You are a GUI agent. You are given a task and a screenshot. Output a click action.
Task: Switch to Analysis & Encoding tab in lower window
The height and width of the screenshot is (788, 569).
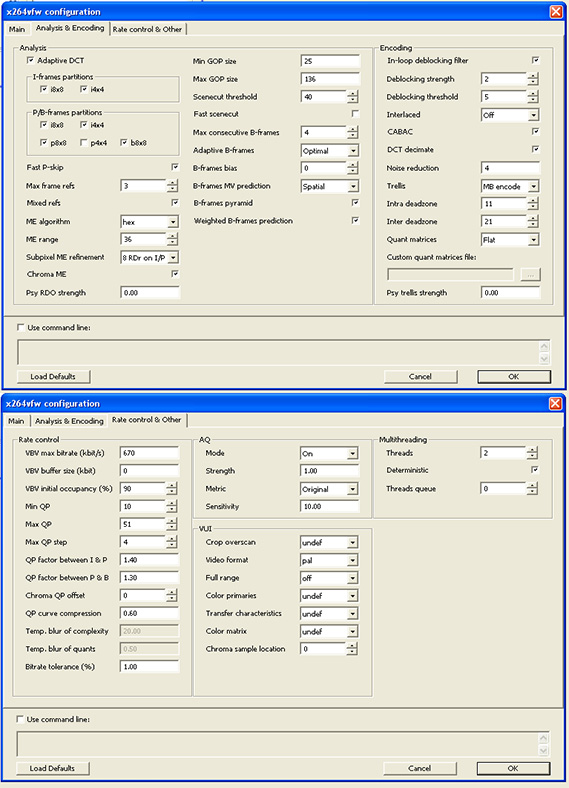(69, 421)
